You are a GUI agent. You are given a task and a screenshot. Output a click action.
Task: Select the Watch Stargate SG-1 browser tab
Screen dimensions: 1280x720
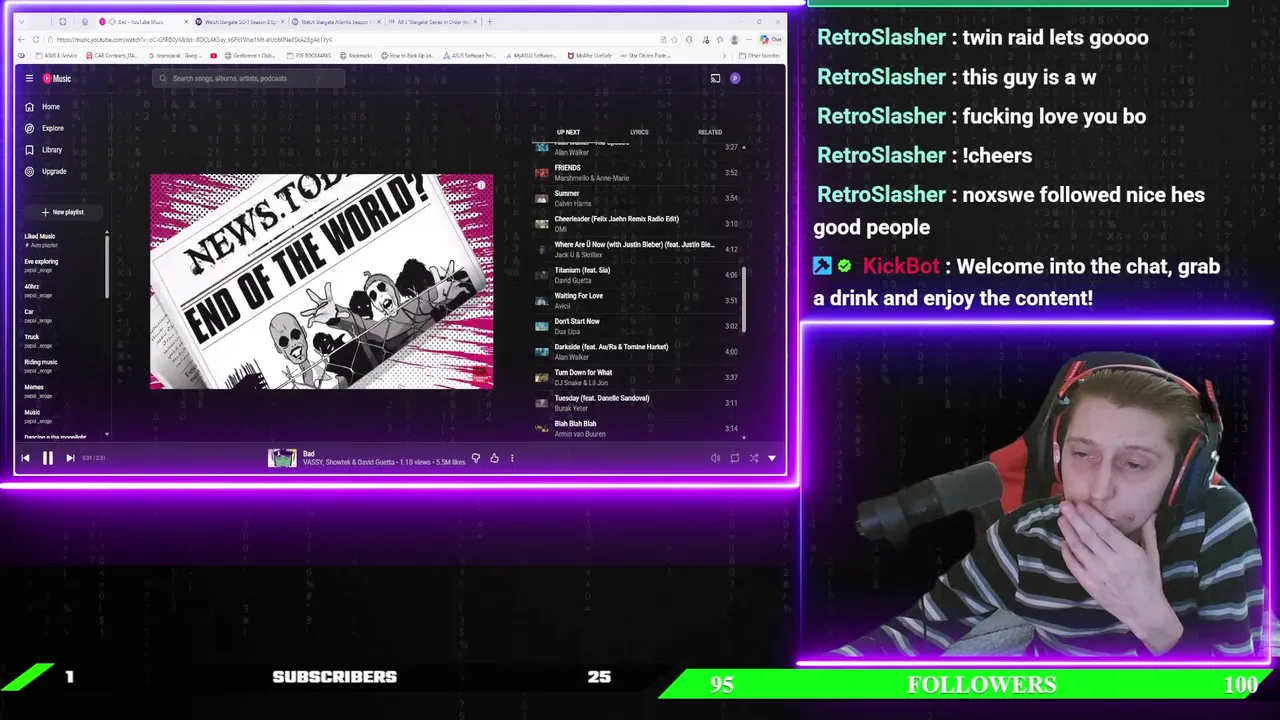(x=238, y=22)
